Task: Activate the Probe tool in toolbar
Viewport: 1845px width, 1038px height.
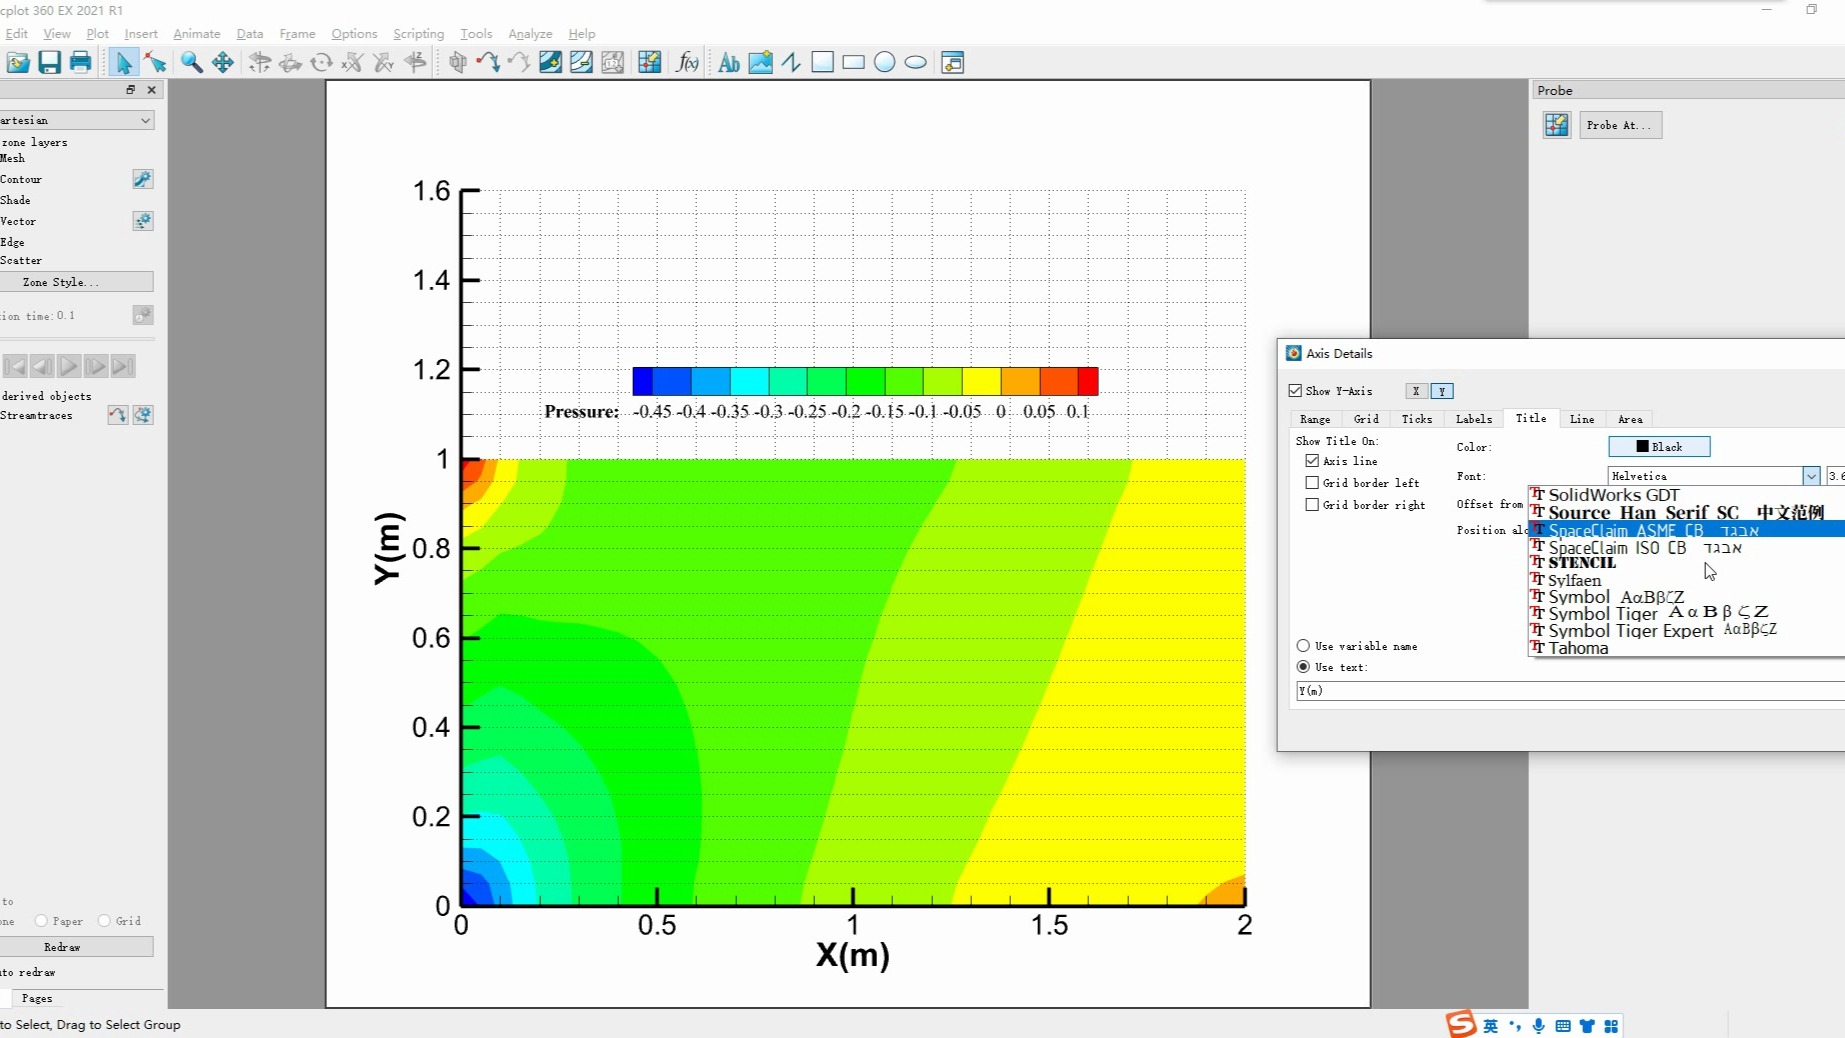Action: 649,63
